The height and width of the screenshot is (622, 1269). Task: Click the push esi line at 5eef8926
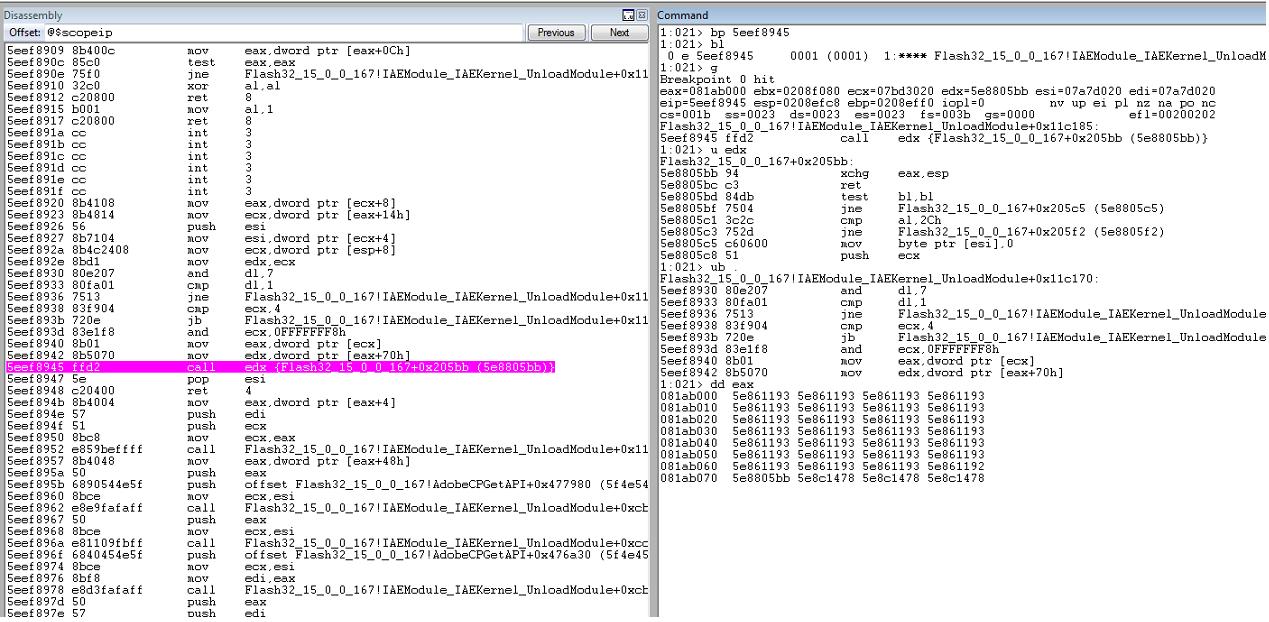327,227
